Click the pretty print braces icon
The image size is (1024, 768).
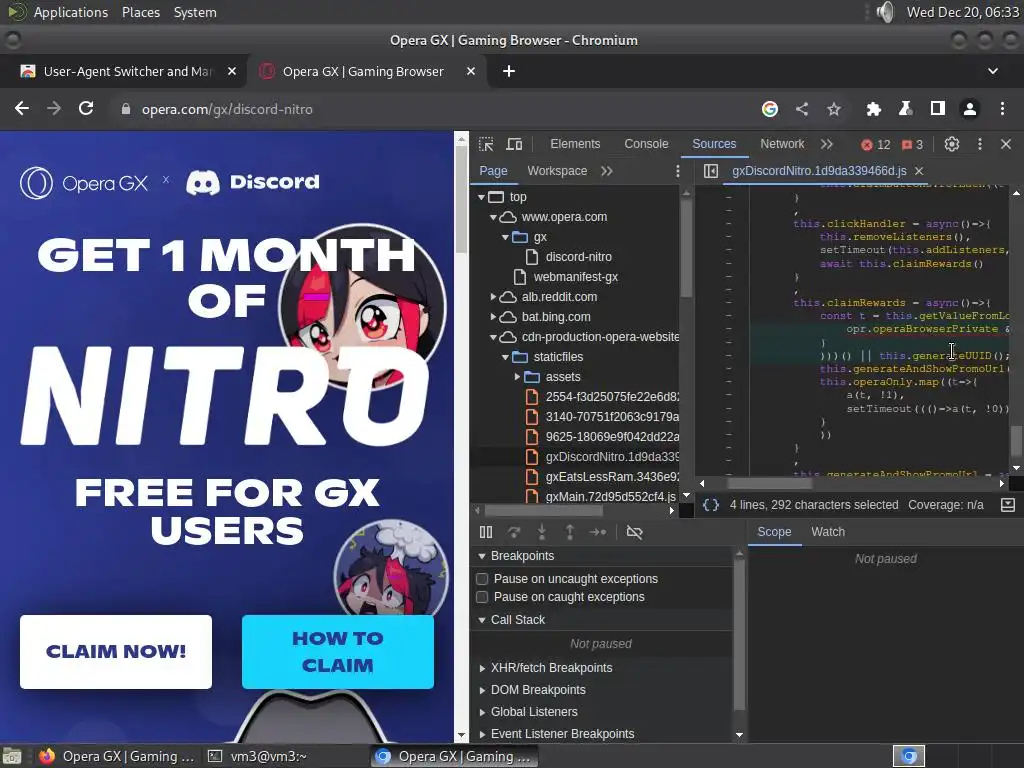coord(711,505)
